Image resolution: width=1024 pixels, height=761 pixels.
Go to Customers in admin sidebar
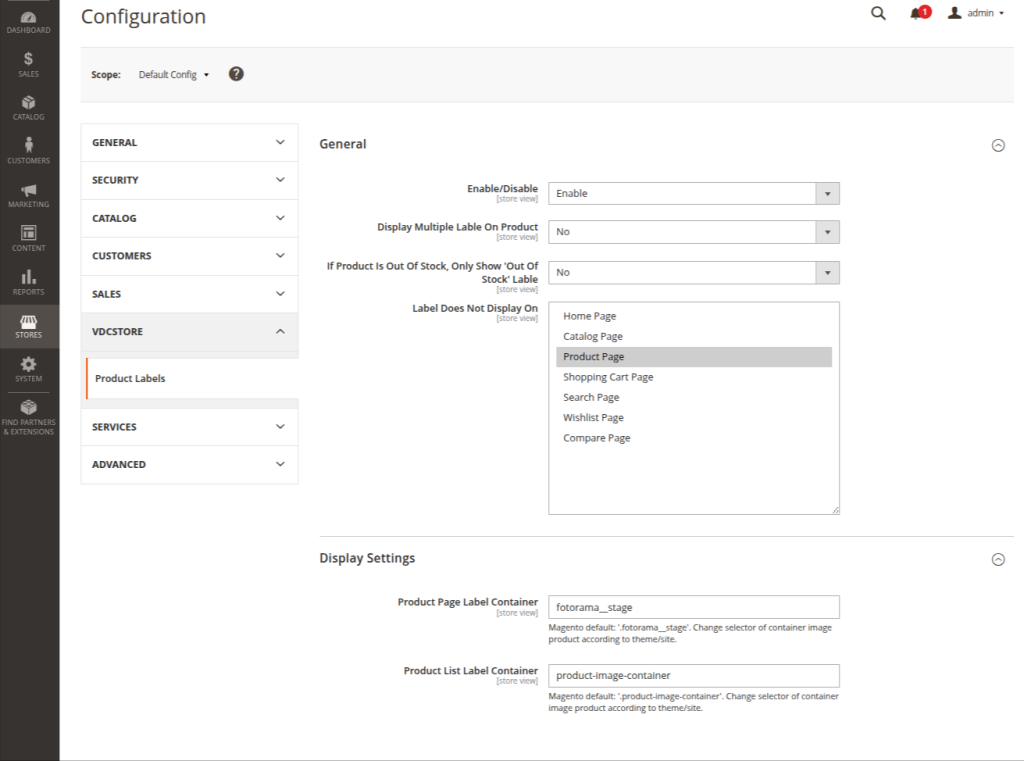pyautogui.click(x=29, y=151)
